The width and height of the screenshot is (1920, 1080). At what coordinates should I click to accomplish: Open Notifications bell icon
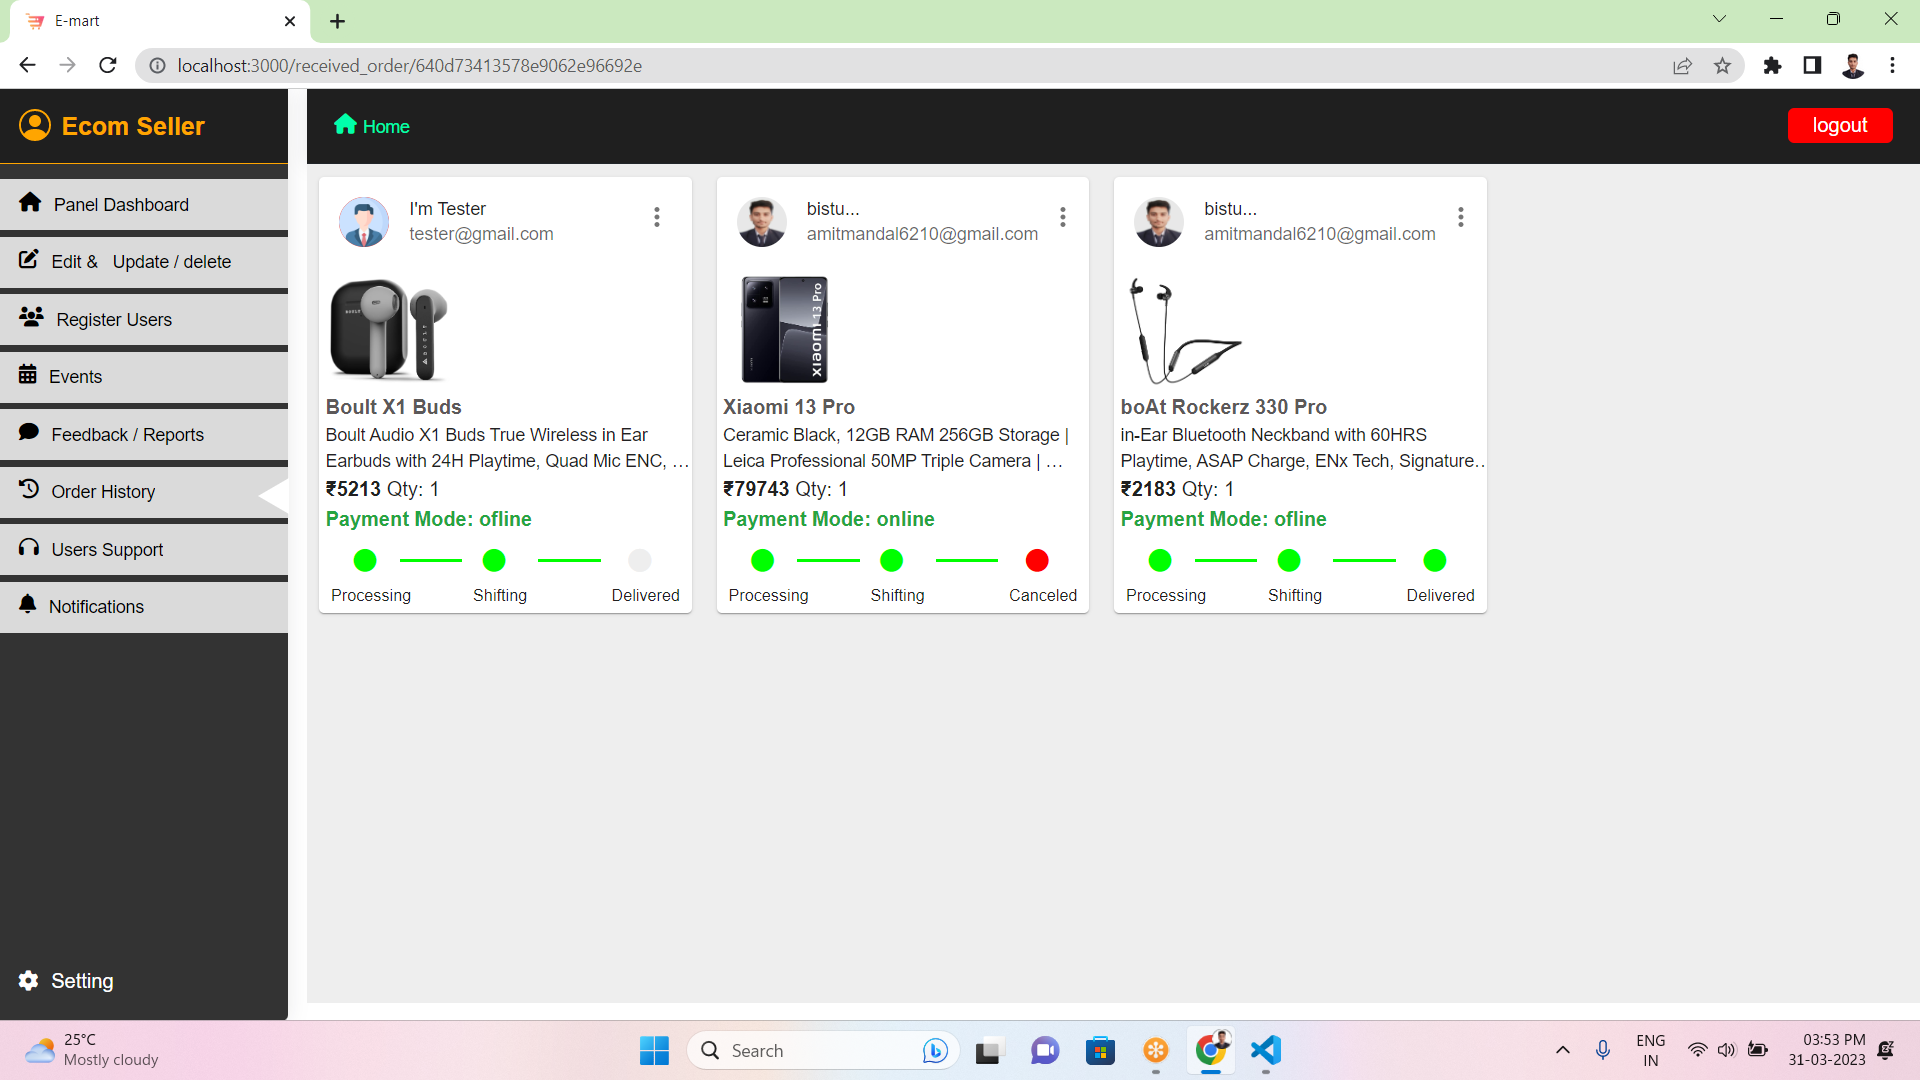click(28, 605)
